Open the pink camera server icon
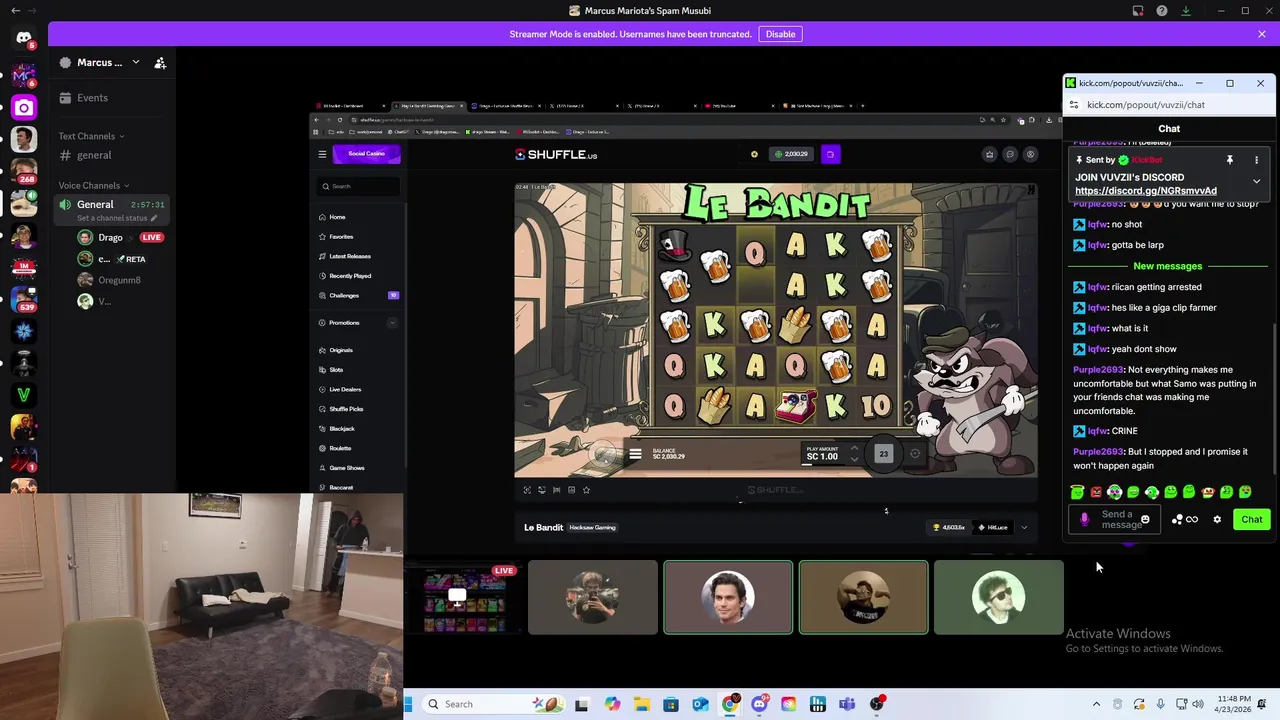The height and width of the screenshot is (720, 1280). (x=24, y=107)
